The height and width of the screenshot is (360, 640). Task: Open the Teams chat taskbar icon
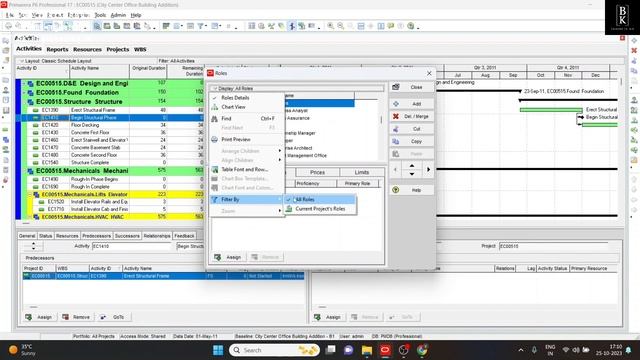348,350
